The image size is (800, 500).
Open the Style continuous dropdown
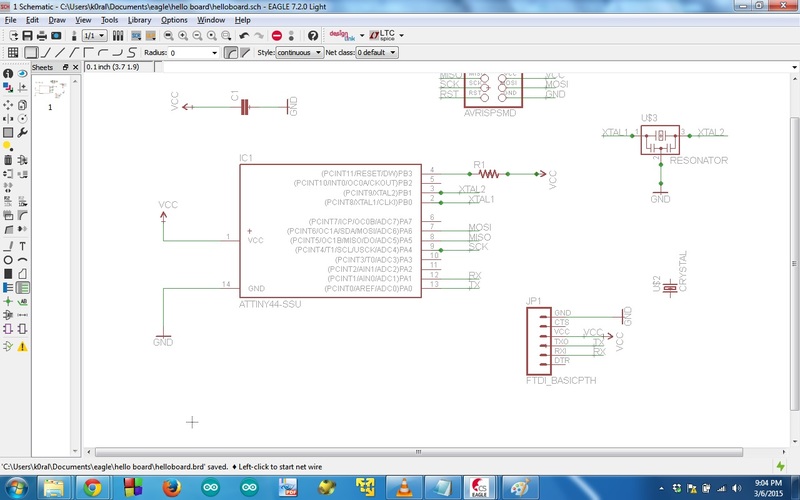coord(299,53)
